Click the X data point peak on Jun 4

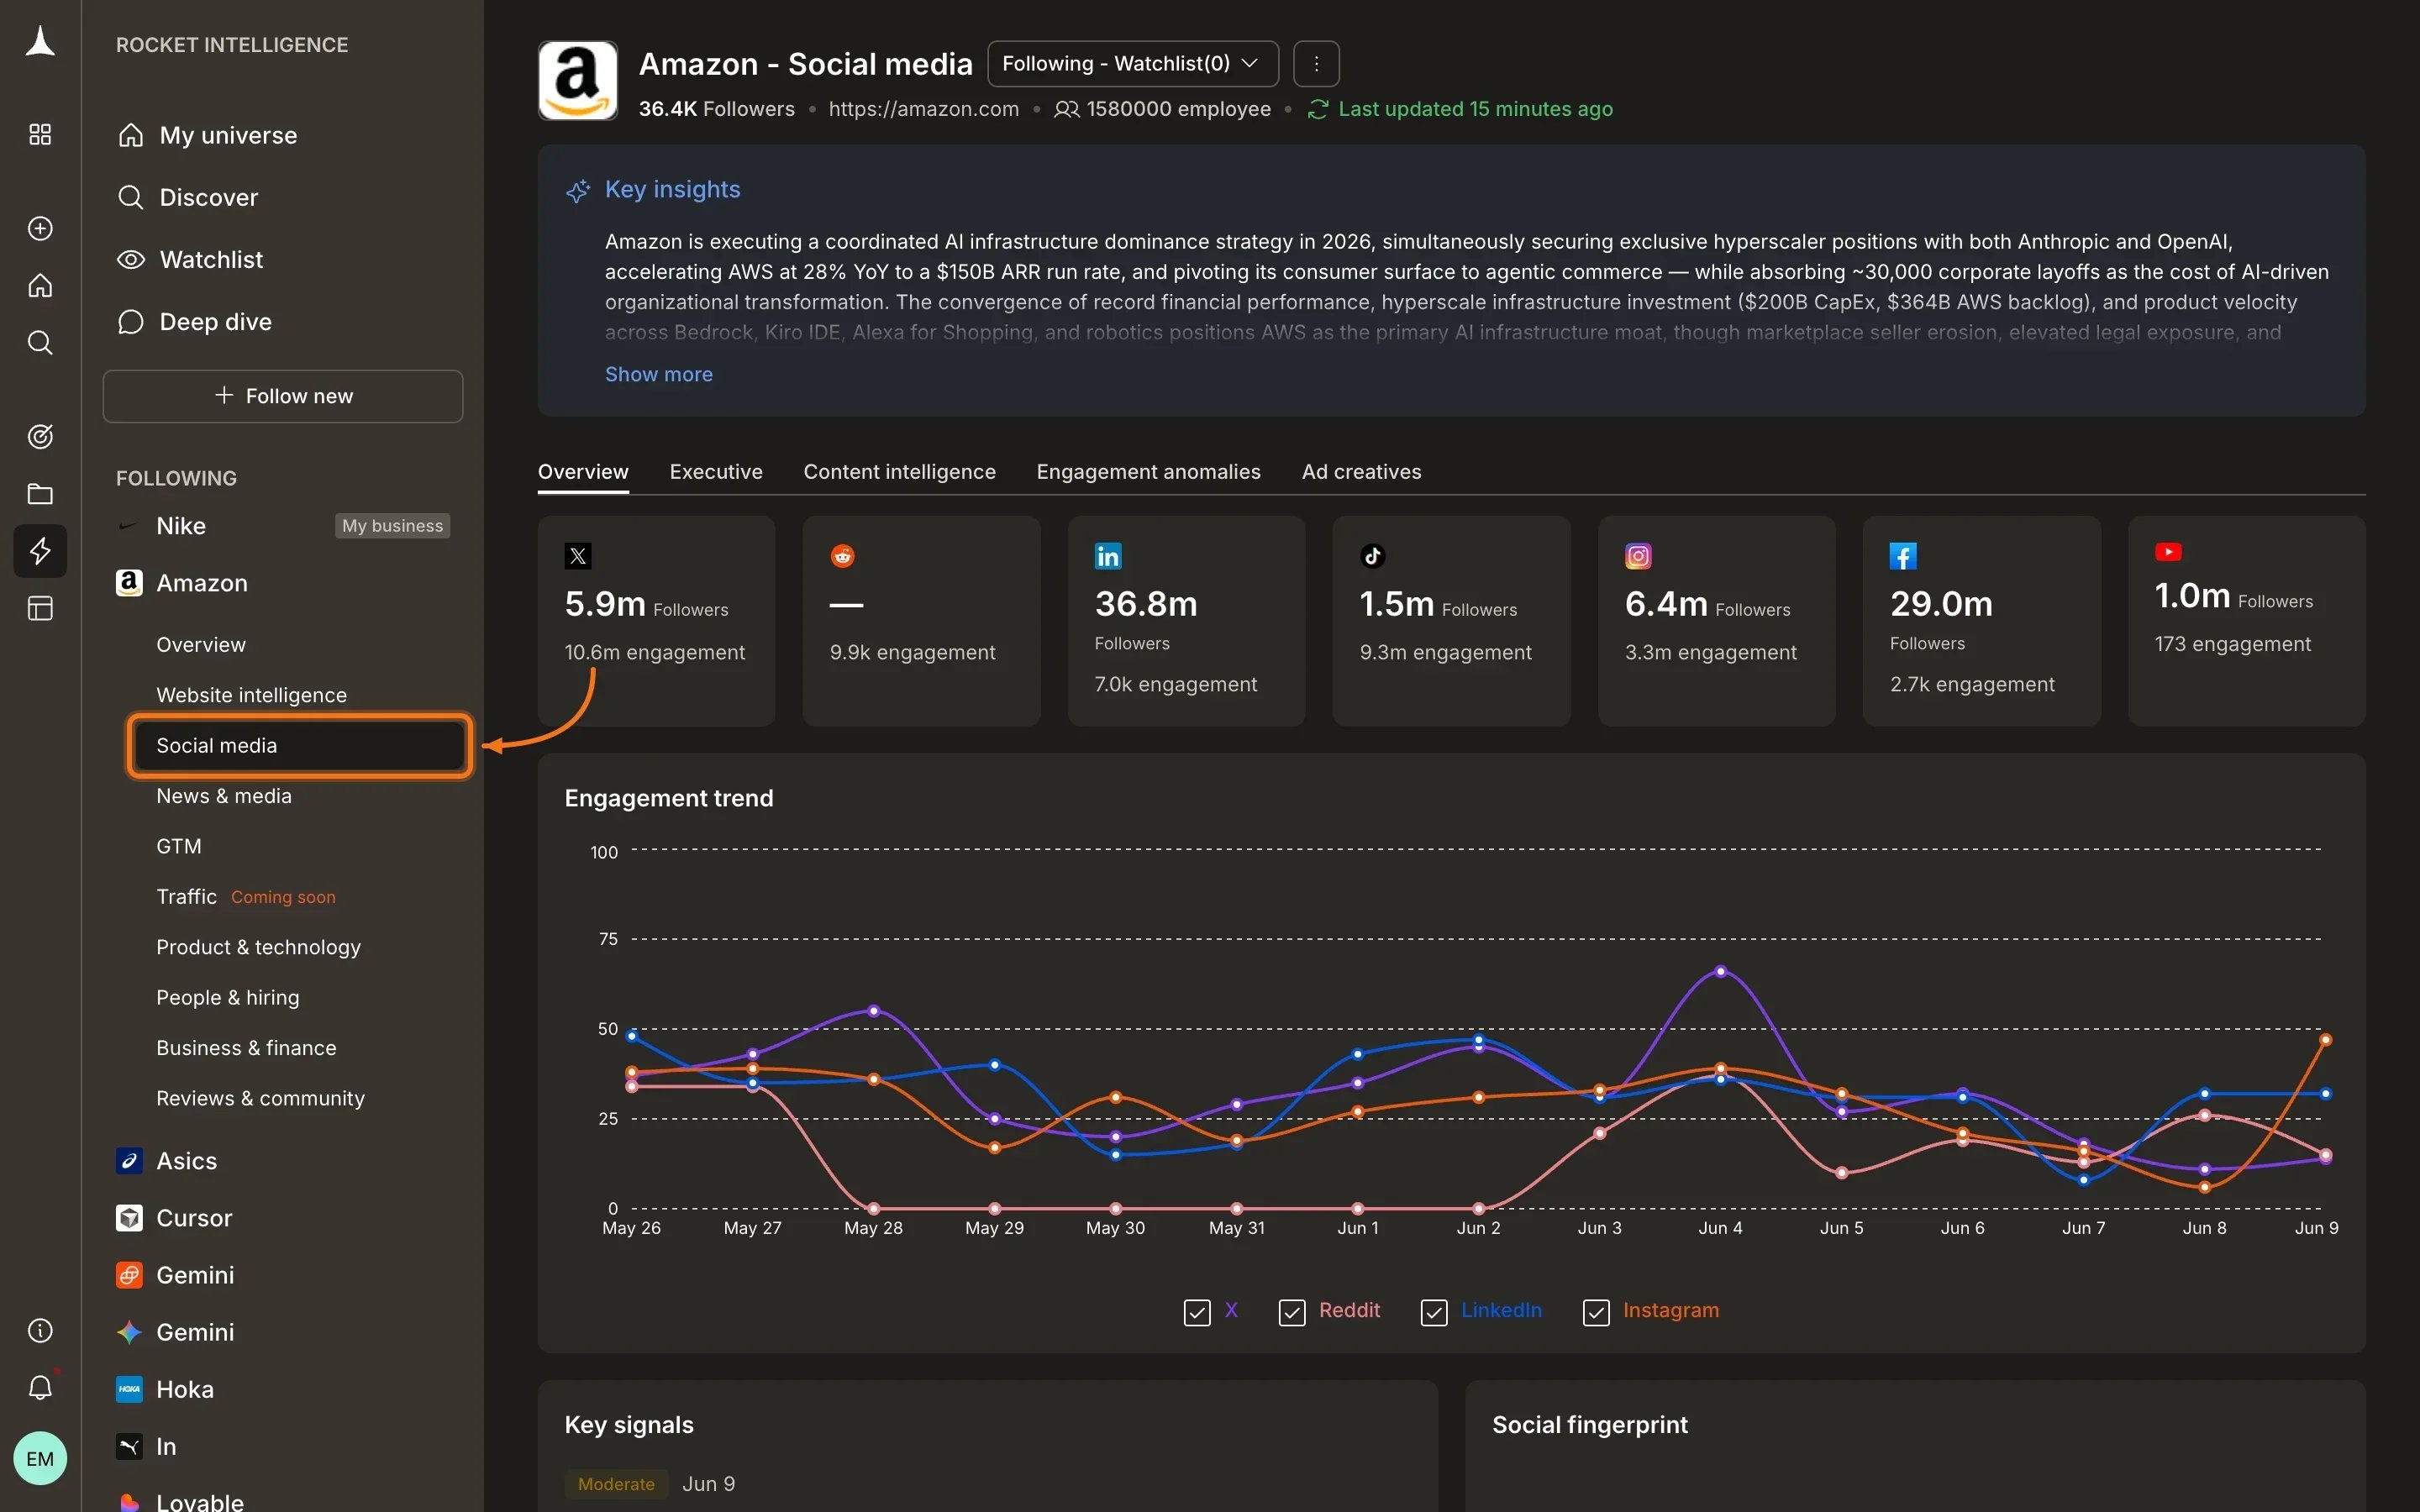(x=1721, y=971)
